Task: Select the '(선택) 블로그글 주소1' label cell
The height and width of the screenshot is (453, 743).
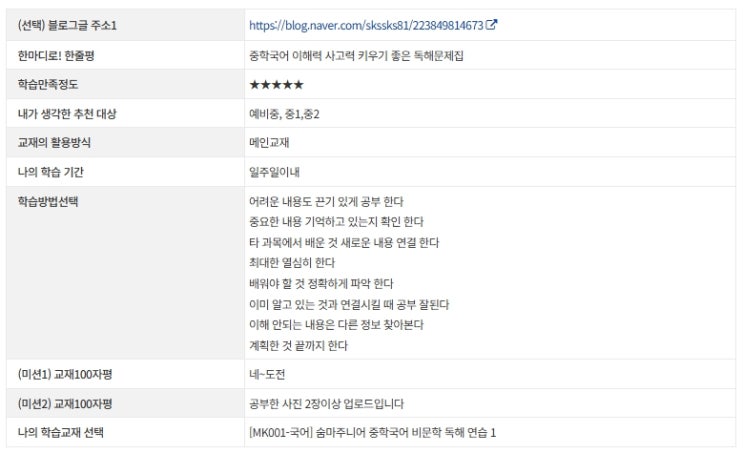Action: pos(126,25)
